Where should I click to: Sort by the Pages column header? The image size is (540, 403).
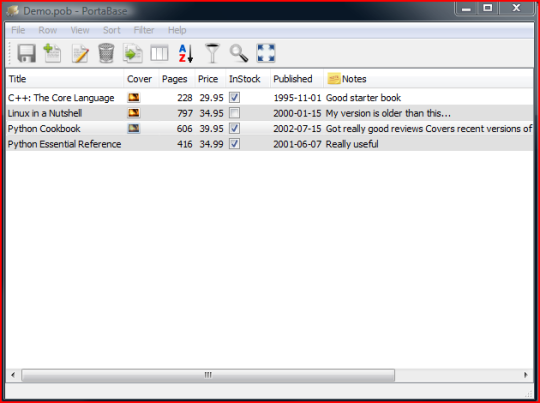177,79
